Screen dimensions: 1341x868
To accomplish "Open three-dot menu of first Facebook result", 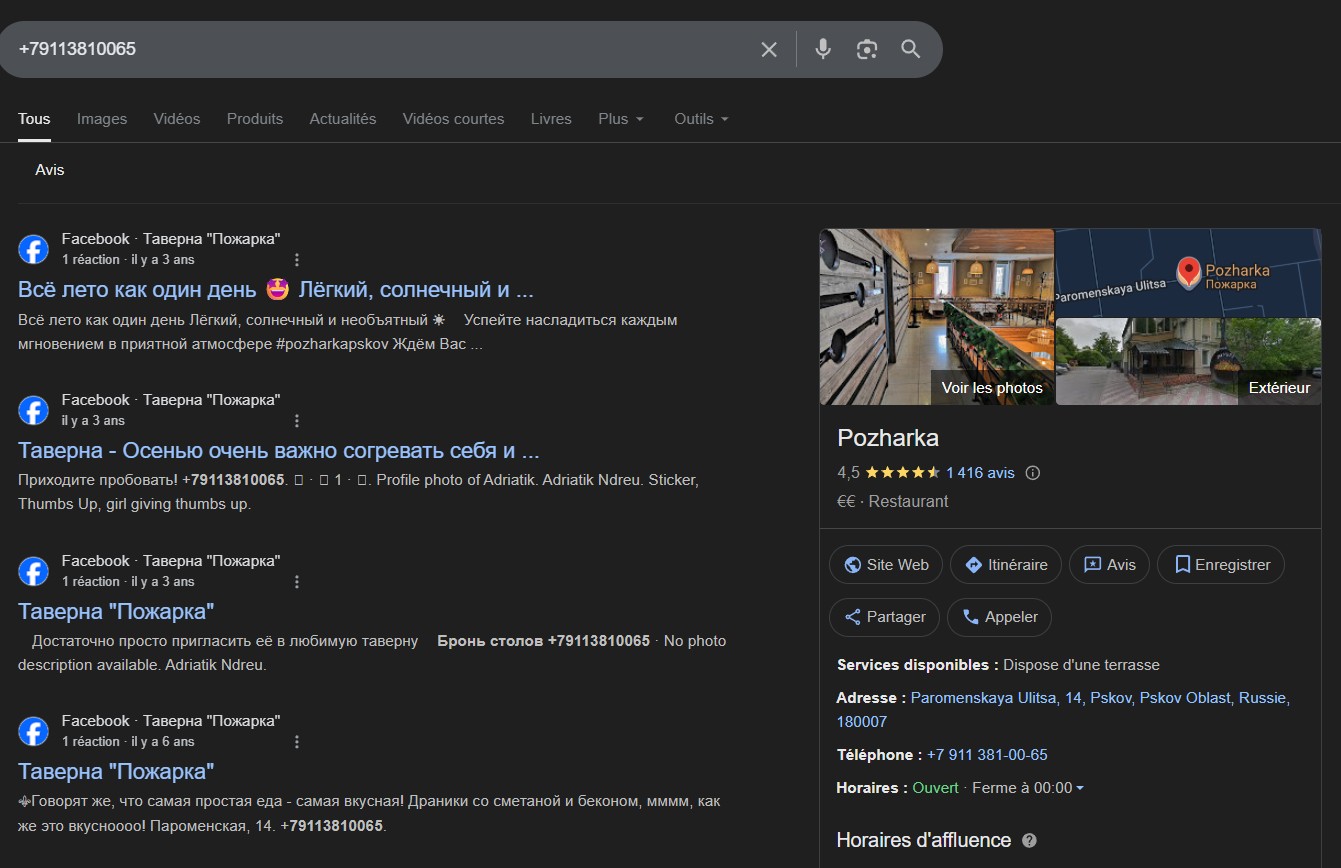I will [297, 260].
